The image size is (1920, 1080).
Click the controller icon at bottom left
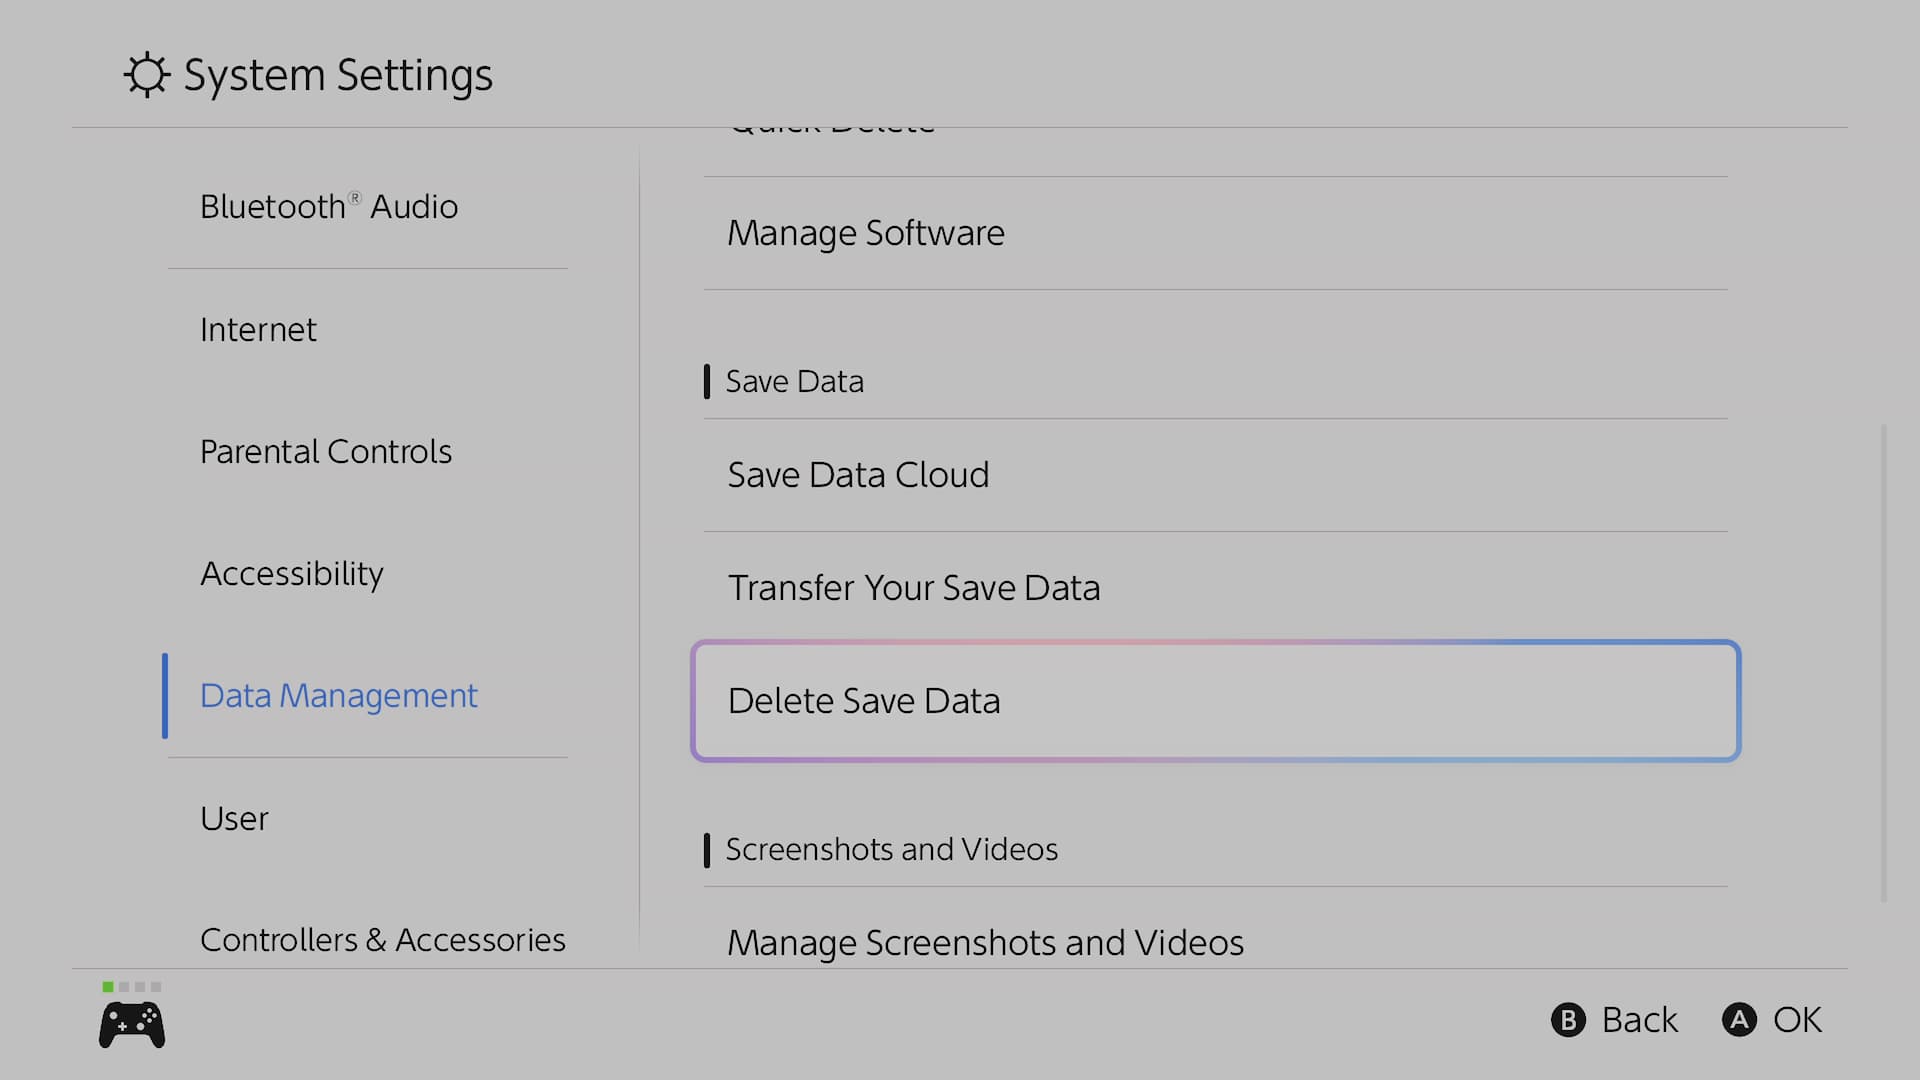[132, 1025]
